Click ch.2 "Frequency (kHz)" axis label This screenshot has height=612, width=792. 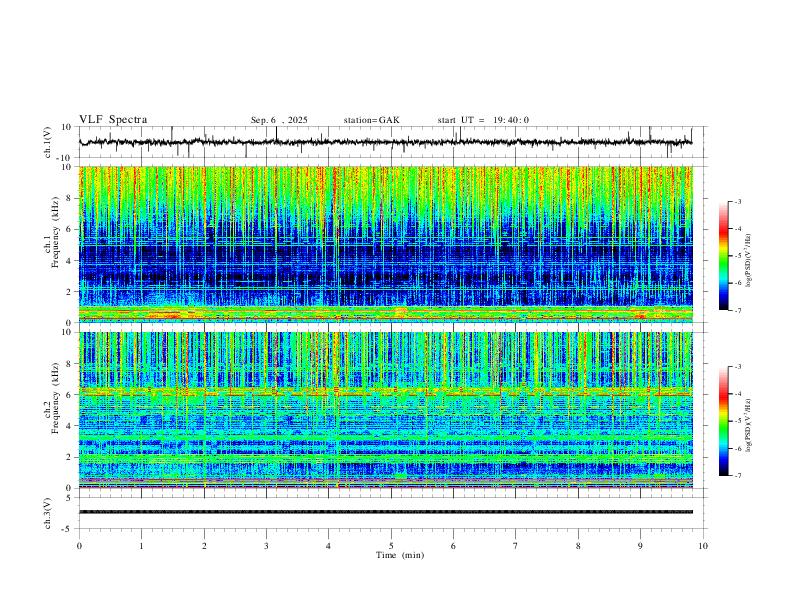click(55, 398)
